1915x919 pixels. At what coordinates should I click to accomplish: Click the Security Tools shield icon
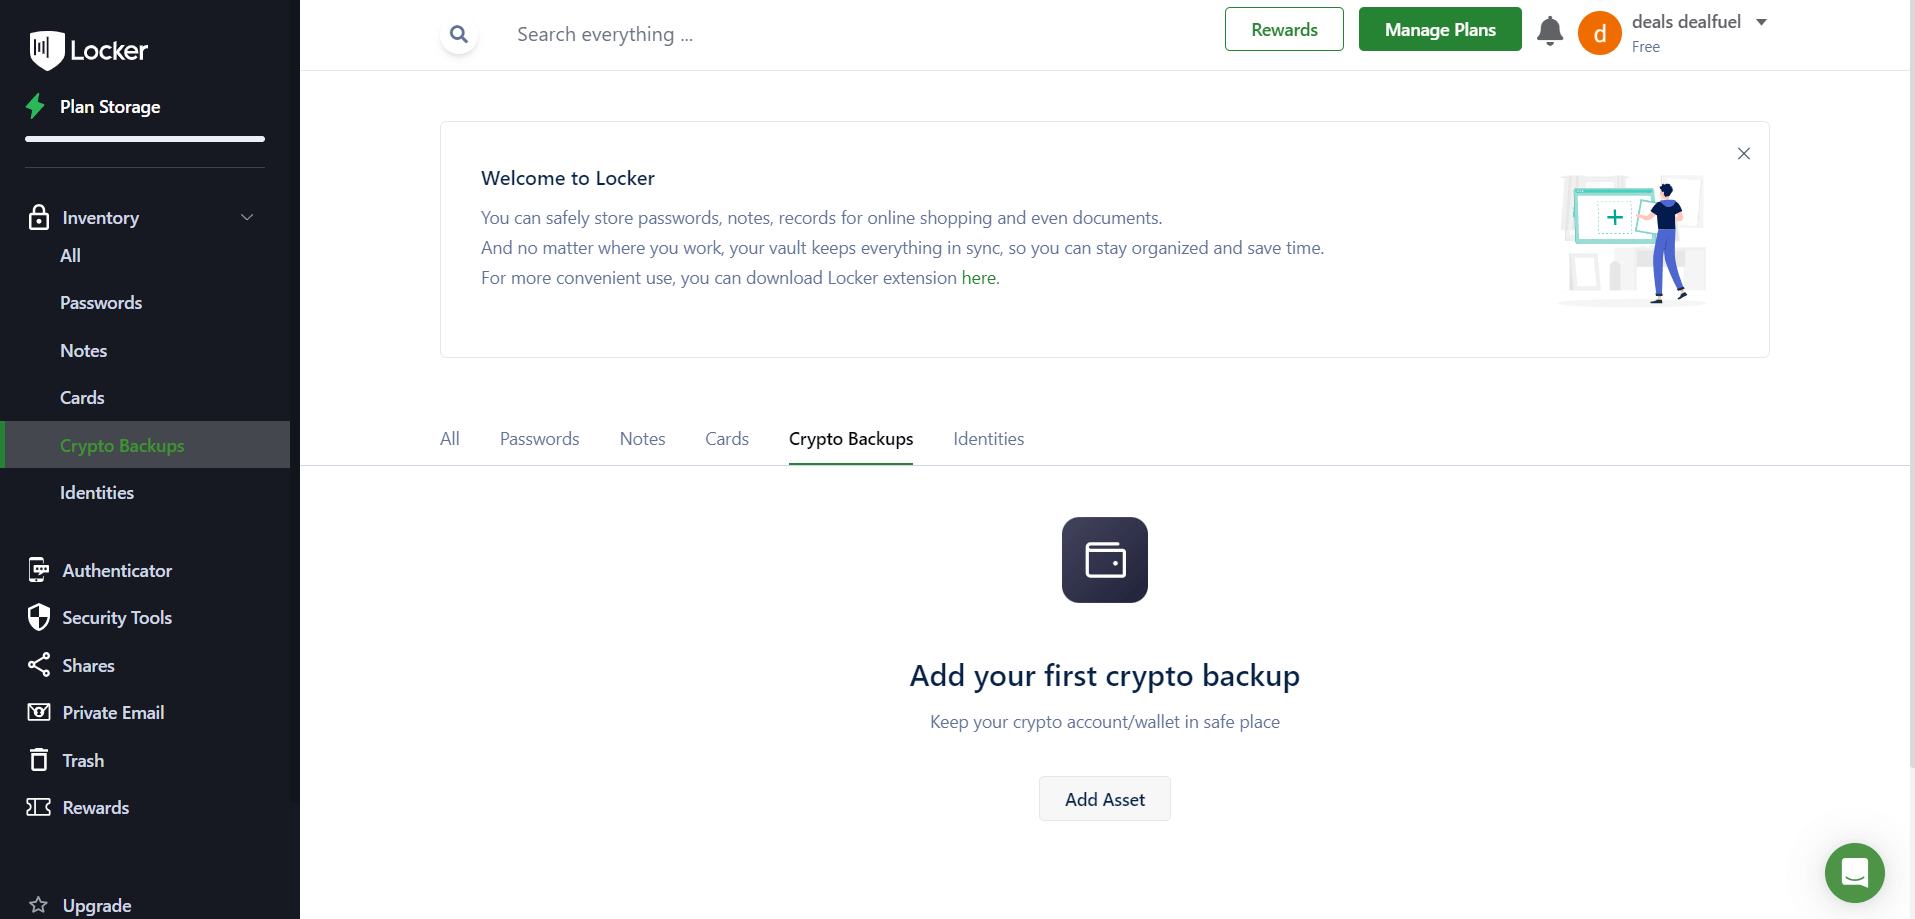(x=39, y=617)
